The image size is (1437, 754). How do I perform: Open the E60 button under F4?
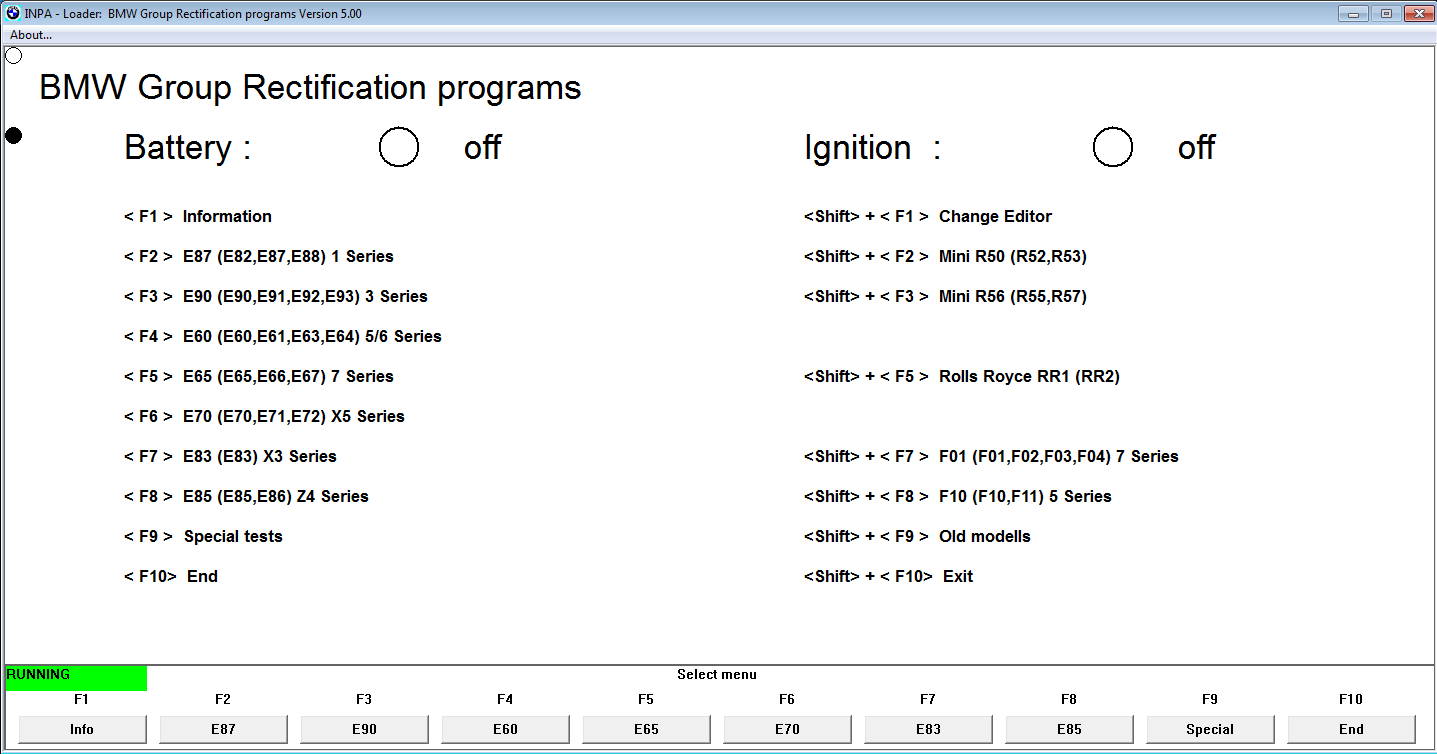505,729
